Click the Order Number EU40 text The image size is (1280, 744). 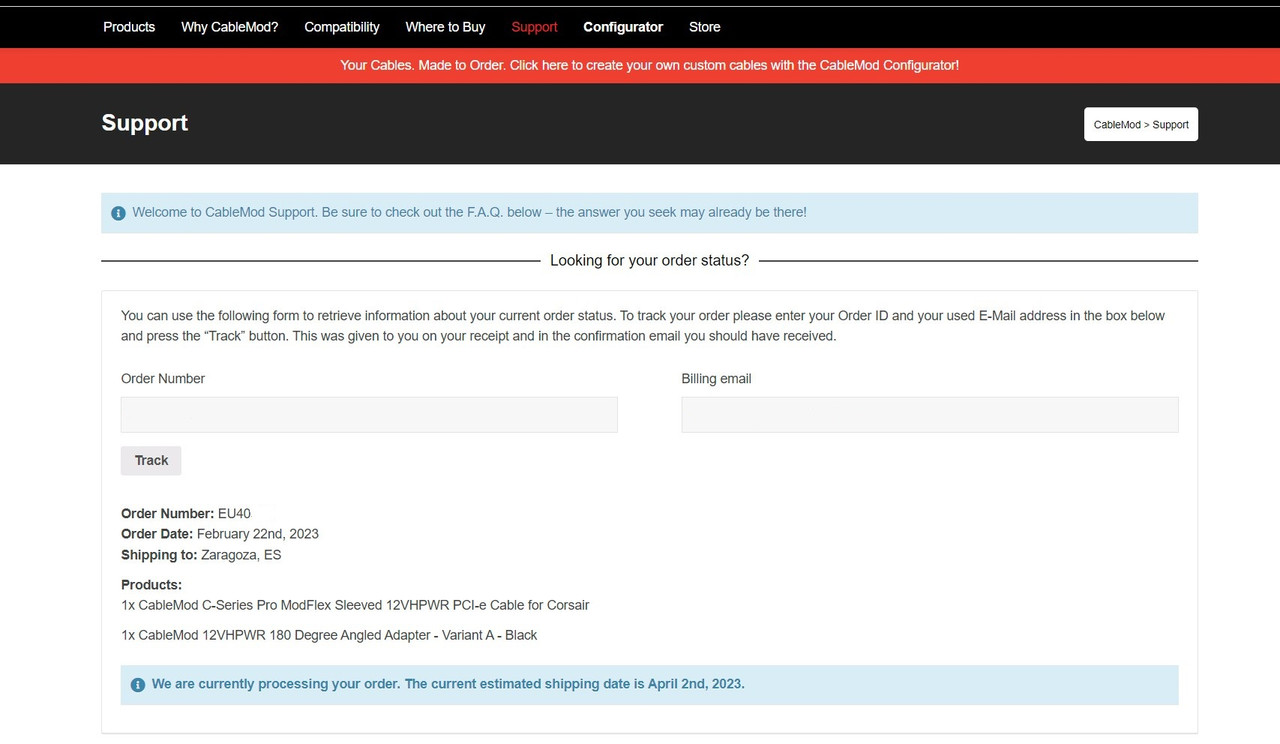click(186, 513)
